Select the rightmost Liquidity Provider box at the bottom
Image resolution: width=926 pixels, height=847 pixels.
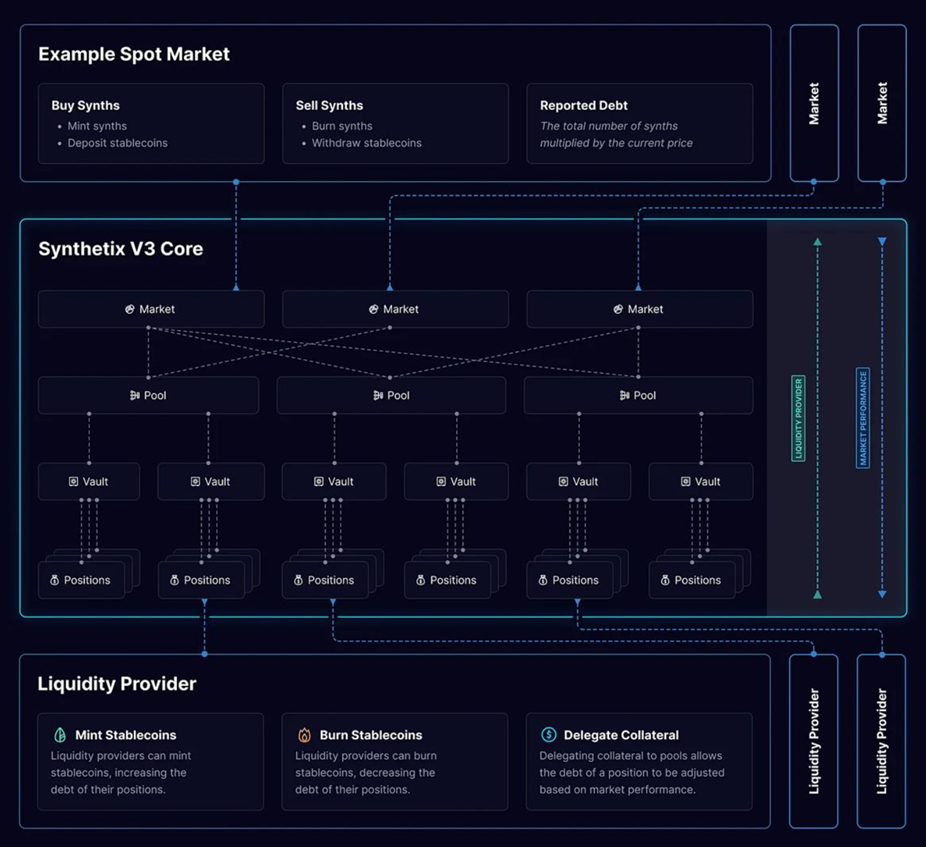click(x=882, y=741)
